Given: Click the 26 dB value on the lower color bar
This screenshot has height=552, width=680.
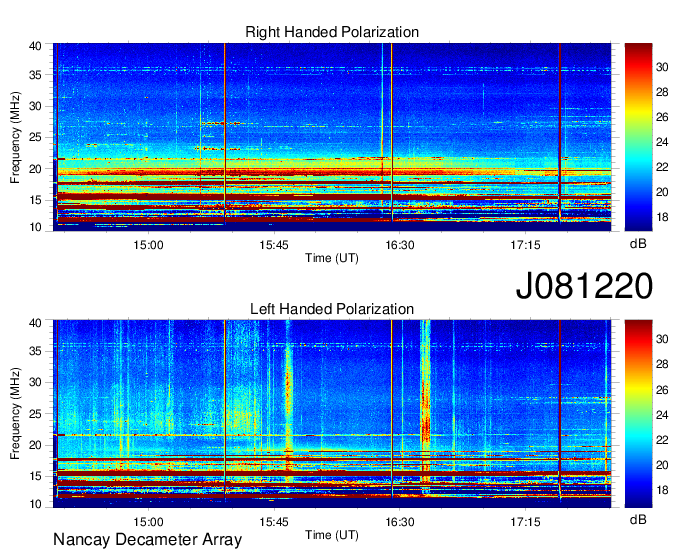Looking at the screenshot, I should tap(662, 390).
